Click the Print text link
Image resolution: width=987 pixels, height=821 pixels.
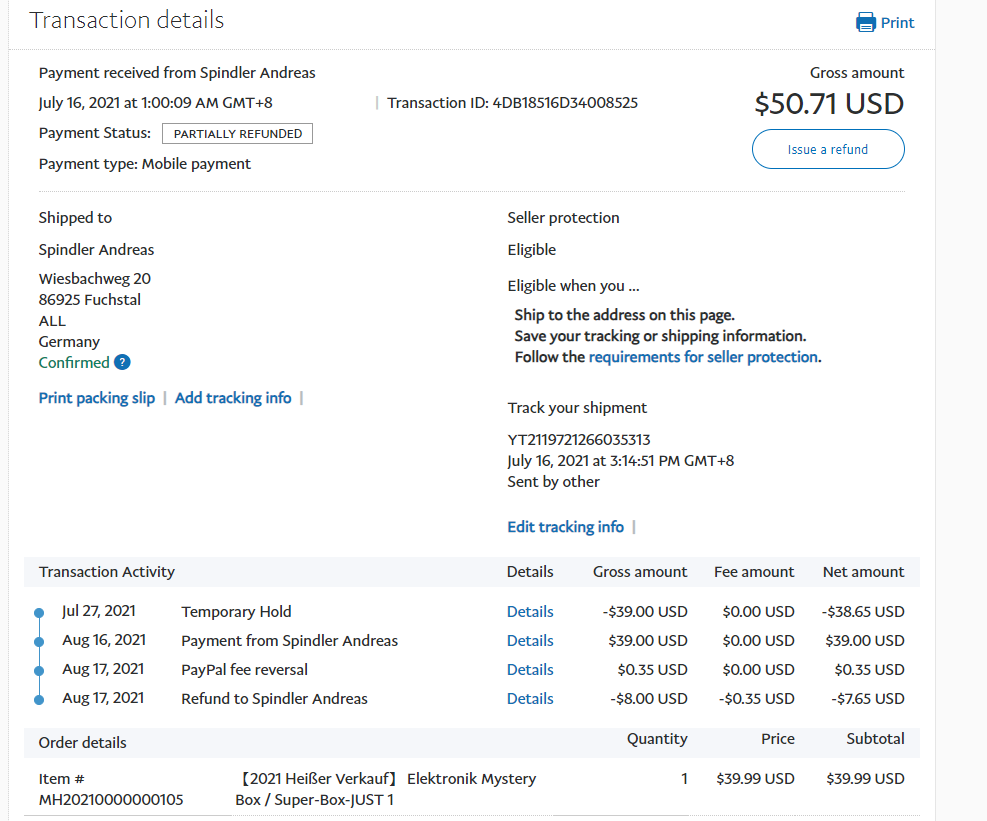click(x=897, y=23)
